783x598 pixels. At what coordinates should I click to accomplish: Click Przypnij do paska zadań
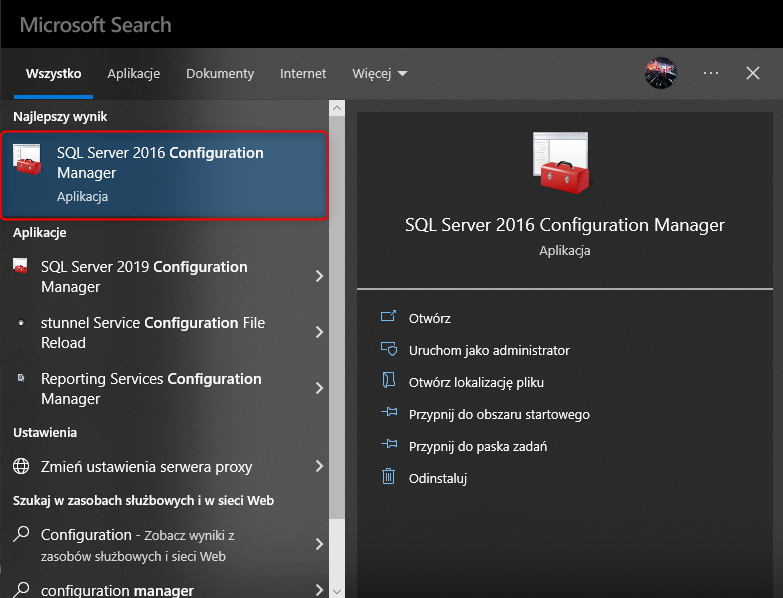coord(478,446)
